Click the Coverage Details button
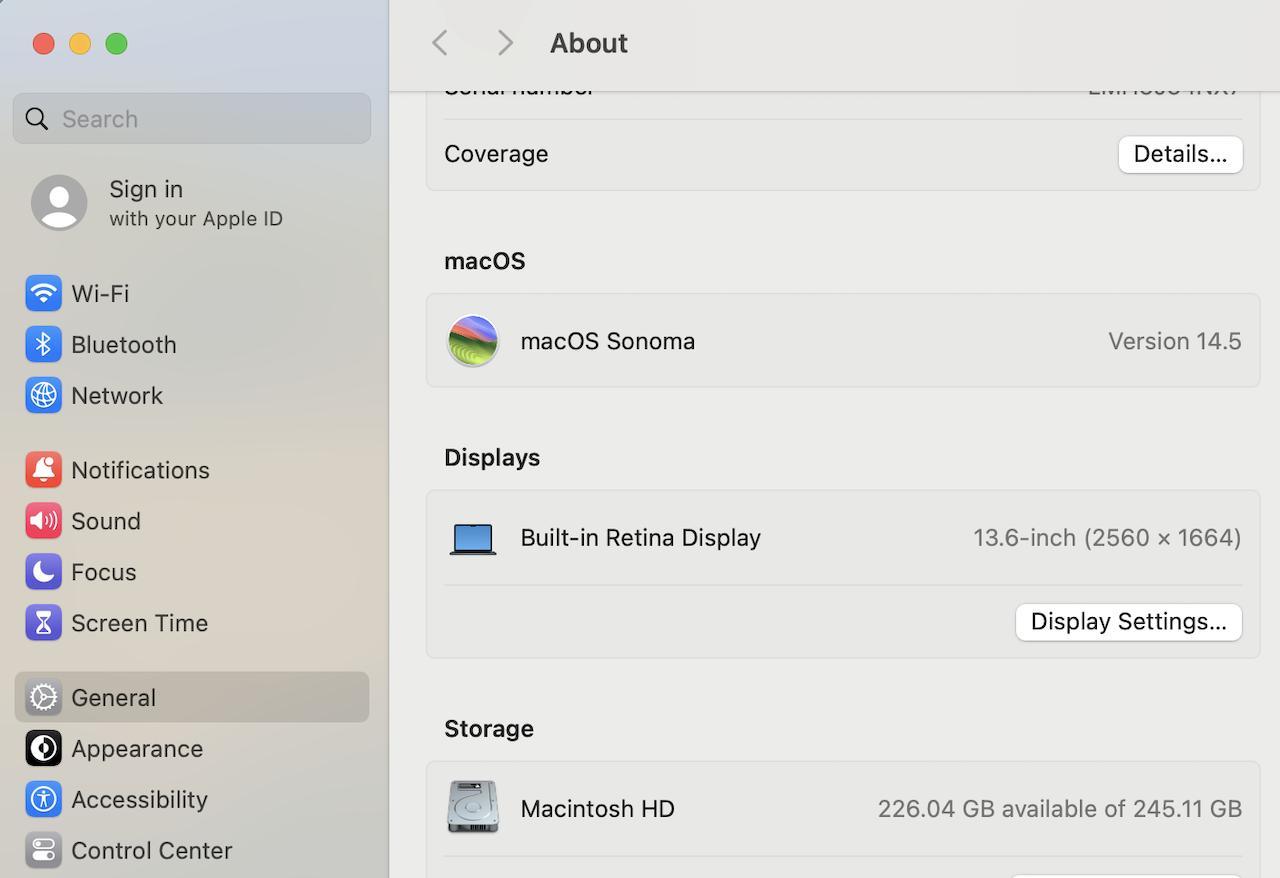 click(1180, 154)
